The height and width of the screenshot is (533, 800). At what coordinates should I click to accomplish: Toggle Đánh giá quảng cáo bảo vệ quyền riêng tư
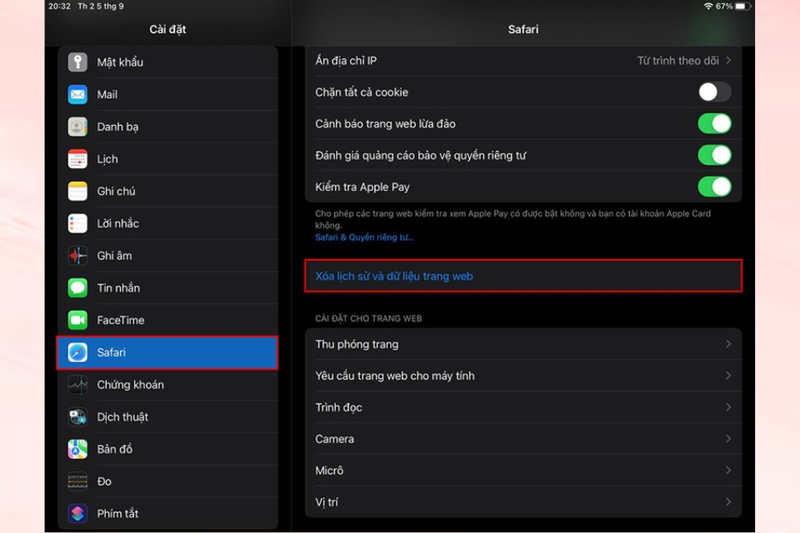pos(714,156)
